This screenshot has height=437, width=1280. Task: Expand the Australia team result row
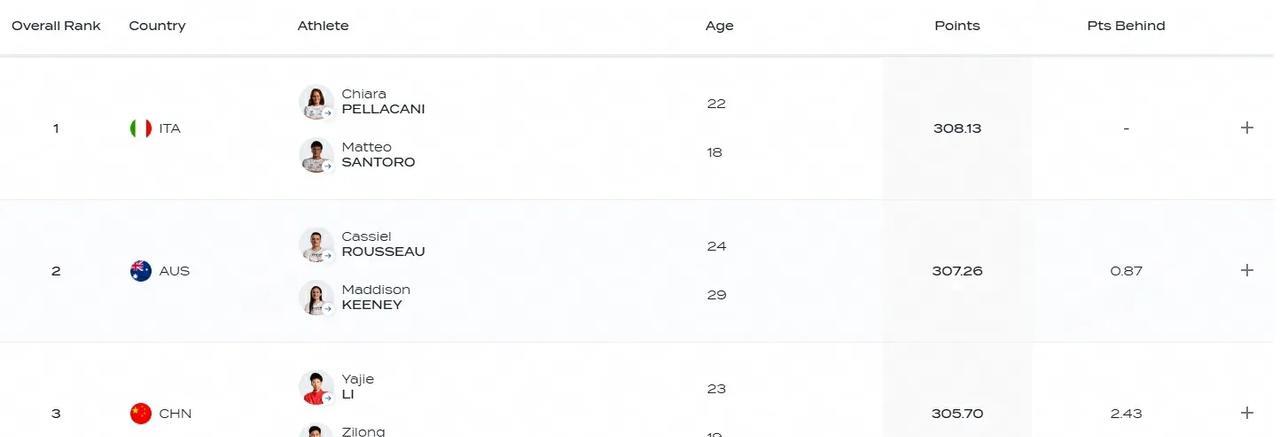point(1247,271)
